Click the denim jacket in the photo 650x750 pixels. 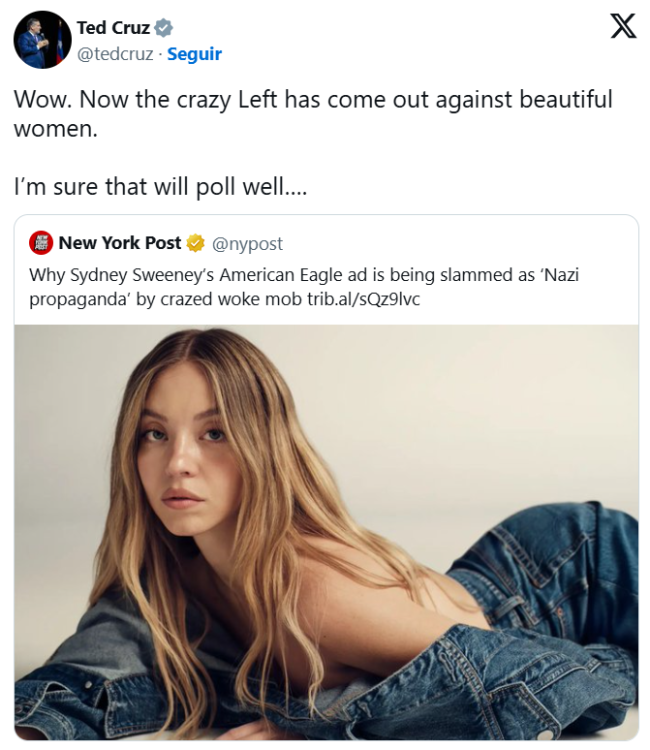click(540, 640)
